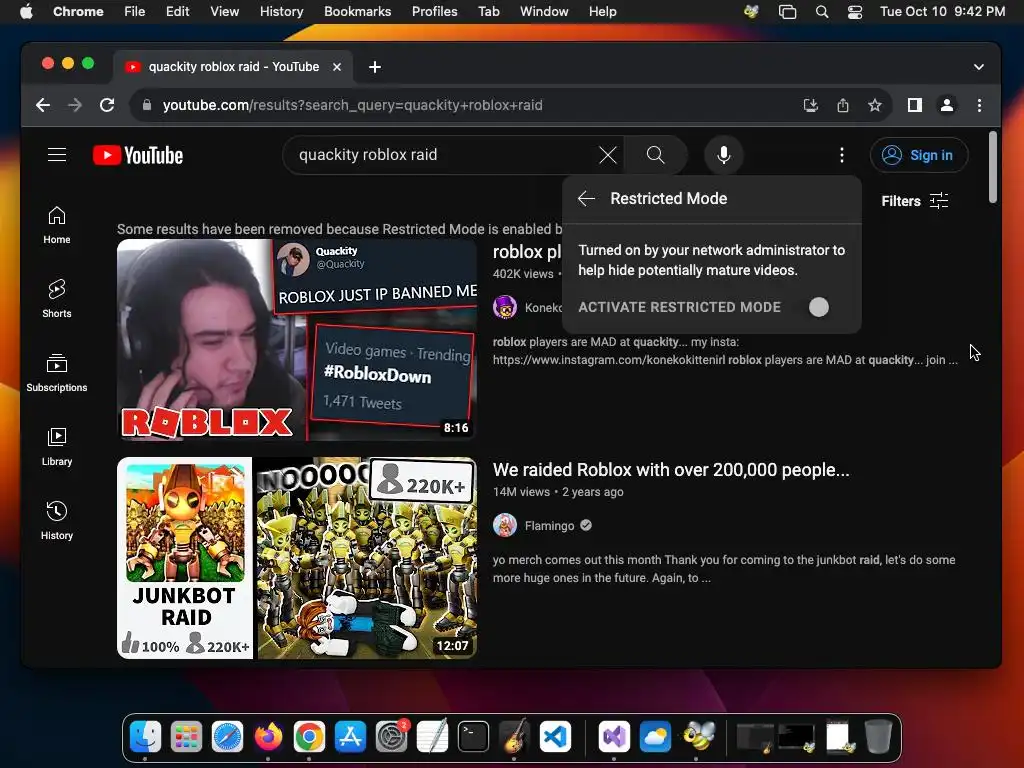Open macOS Control Center icon
This screenshot has height=768, width=1024.
(854, 12)
